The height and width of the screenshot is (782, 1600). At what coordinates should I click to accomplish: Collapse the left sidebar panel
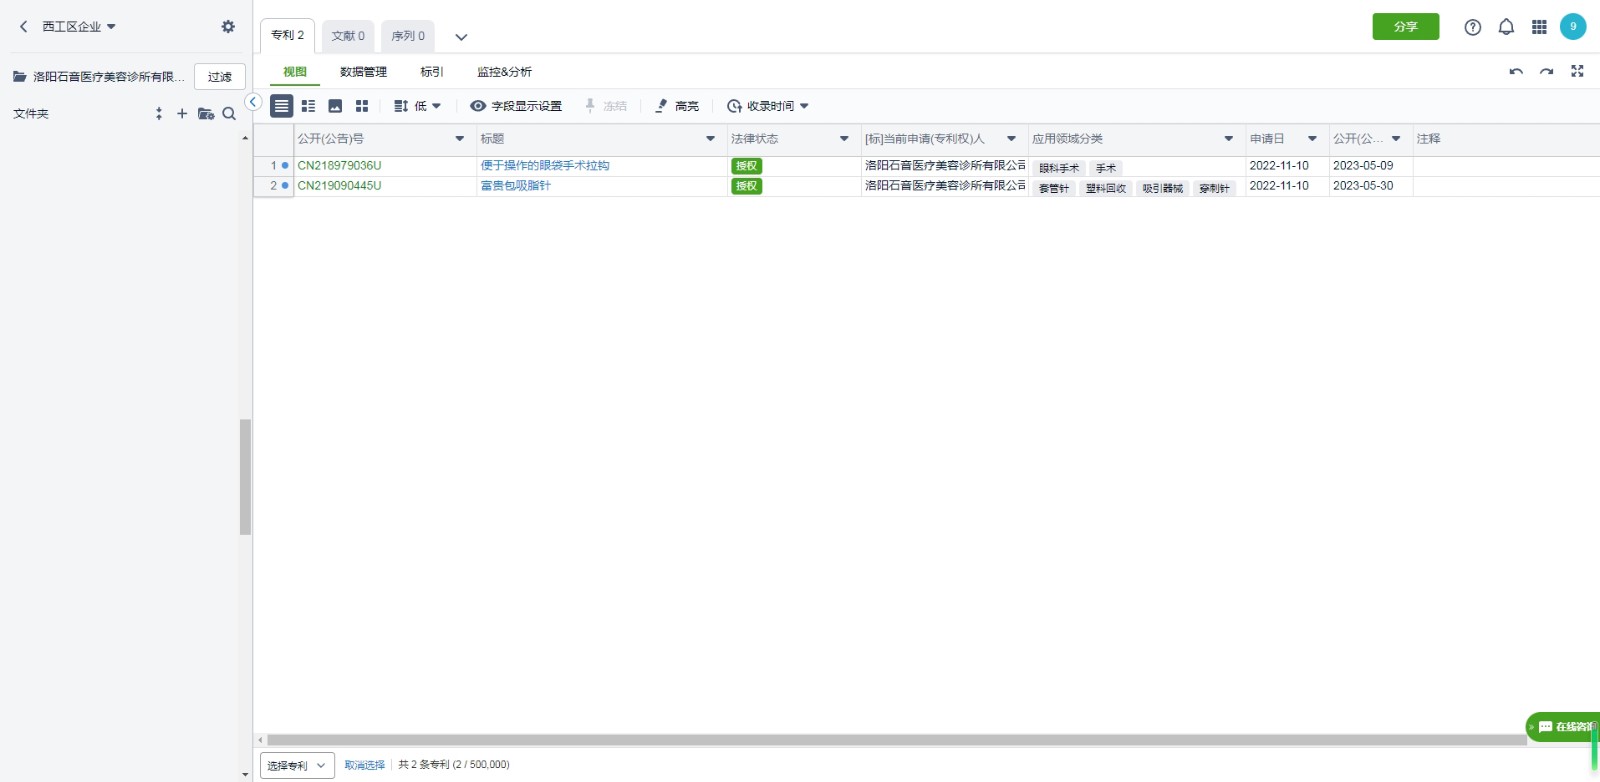253,102
